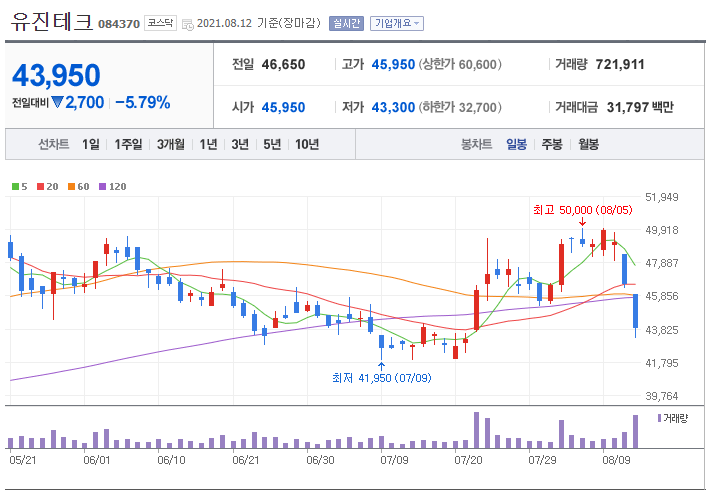Image resolution: width=706 pixels, height=490 pixels.
Task: Click the 상한가 60,600 text
Action: click(460, 64)
